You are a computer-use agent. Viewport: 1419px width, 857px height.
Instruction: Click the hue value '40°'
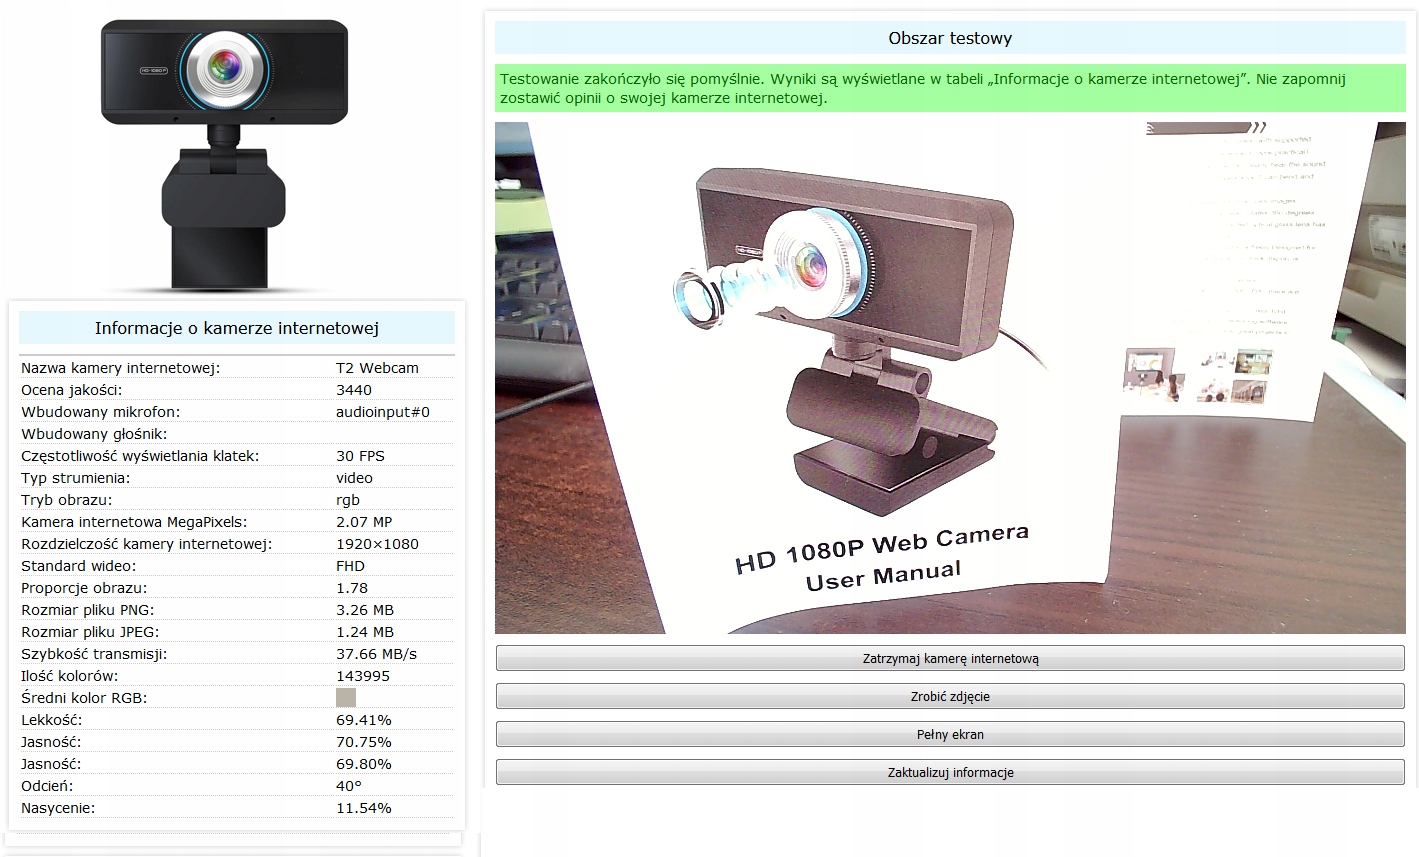click(349, 786)
